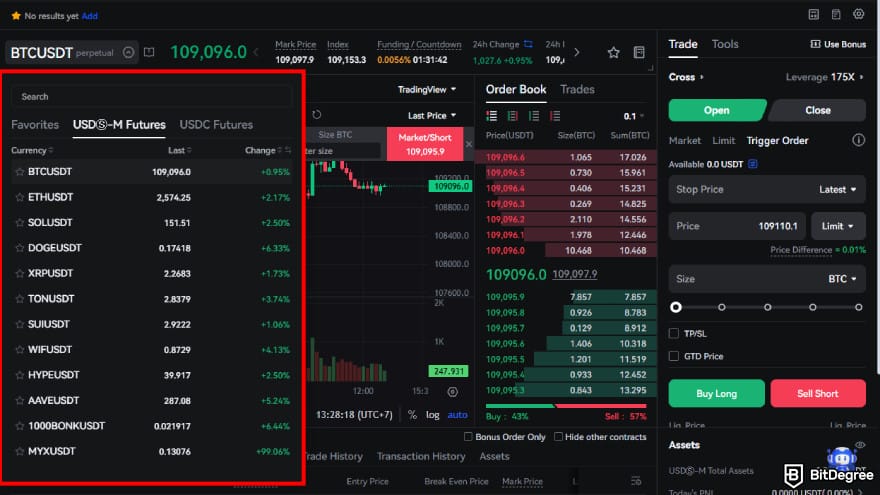
Task: Switch to USDC Futures tab
Action: [216, 125]
